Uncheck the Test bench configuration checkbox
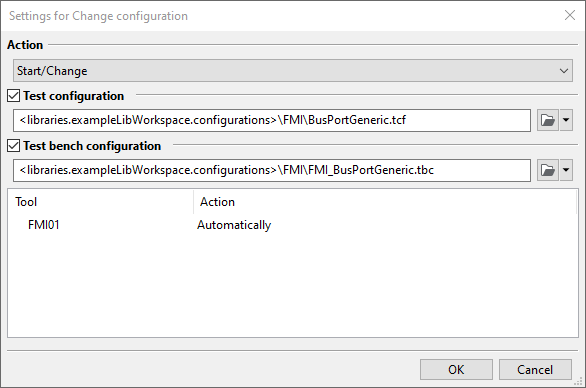The width and height of the screenshot is (586, 388). pos(13,145)
